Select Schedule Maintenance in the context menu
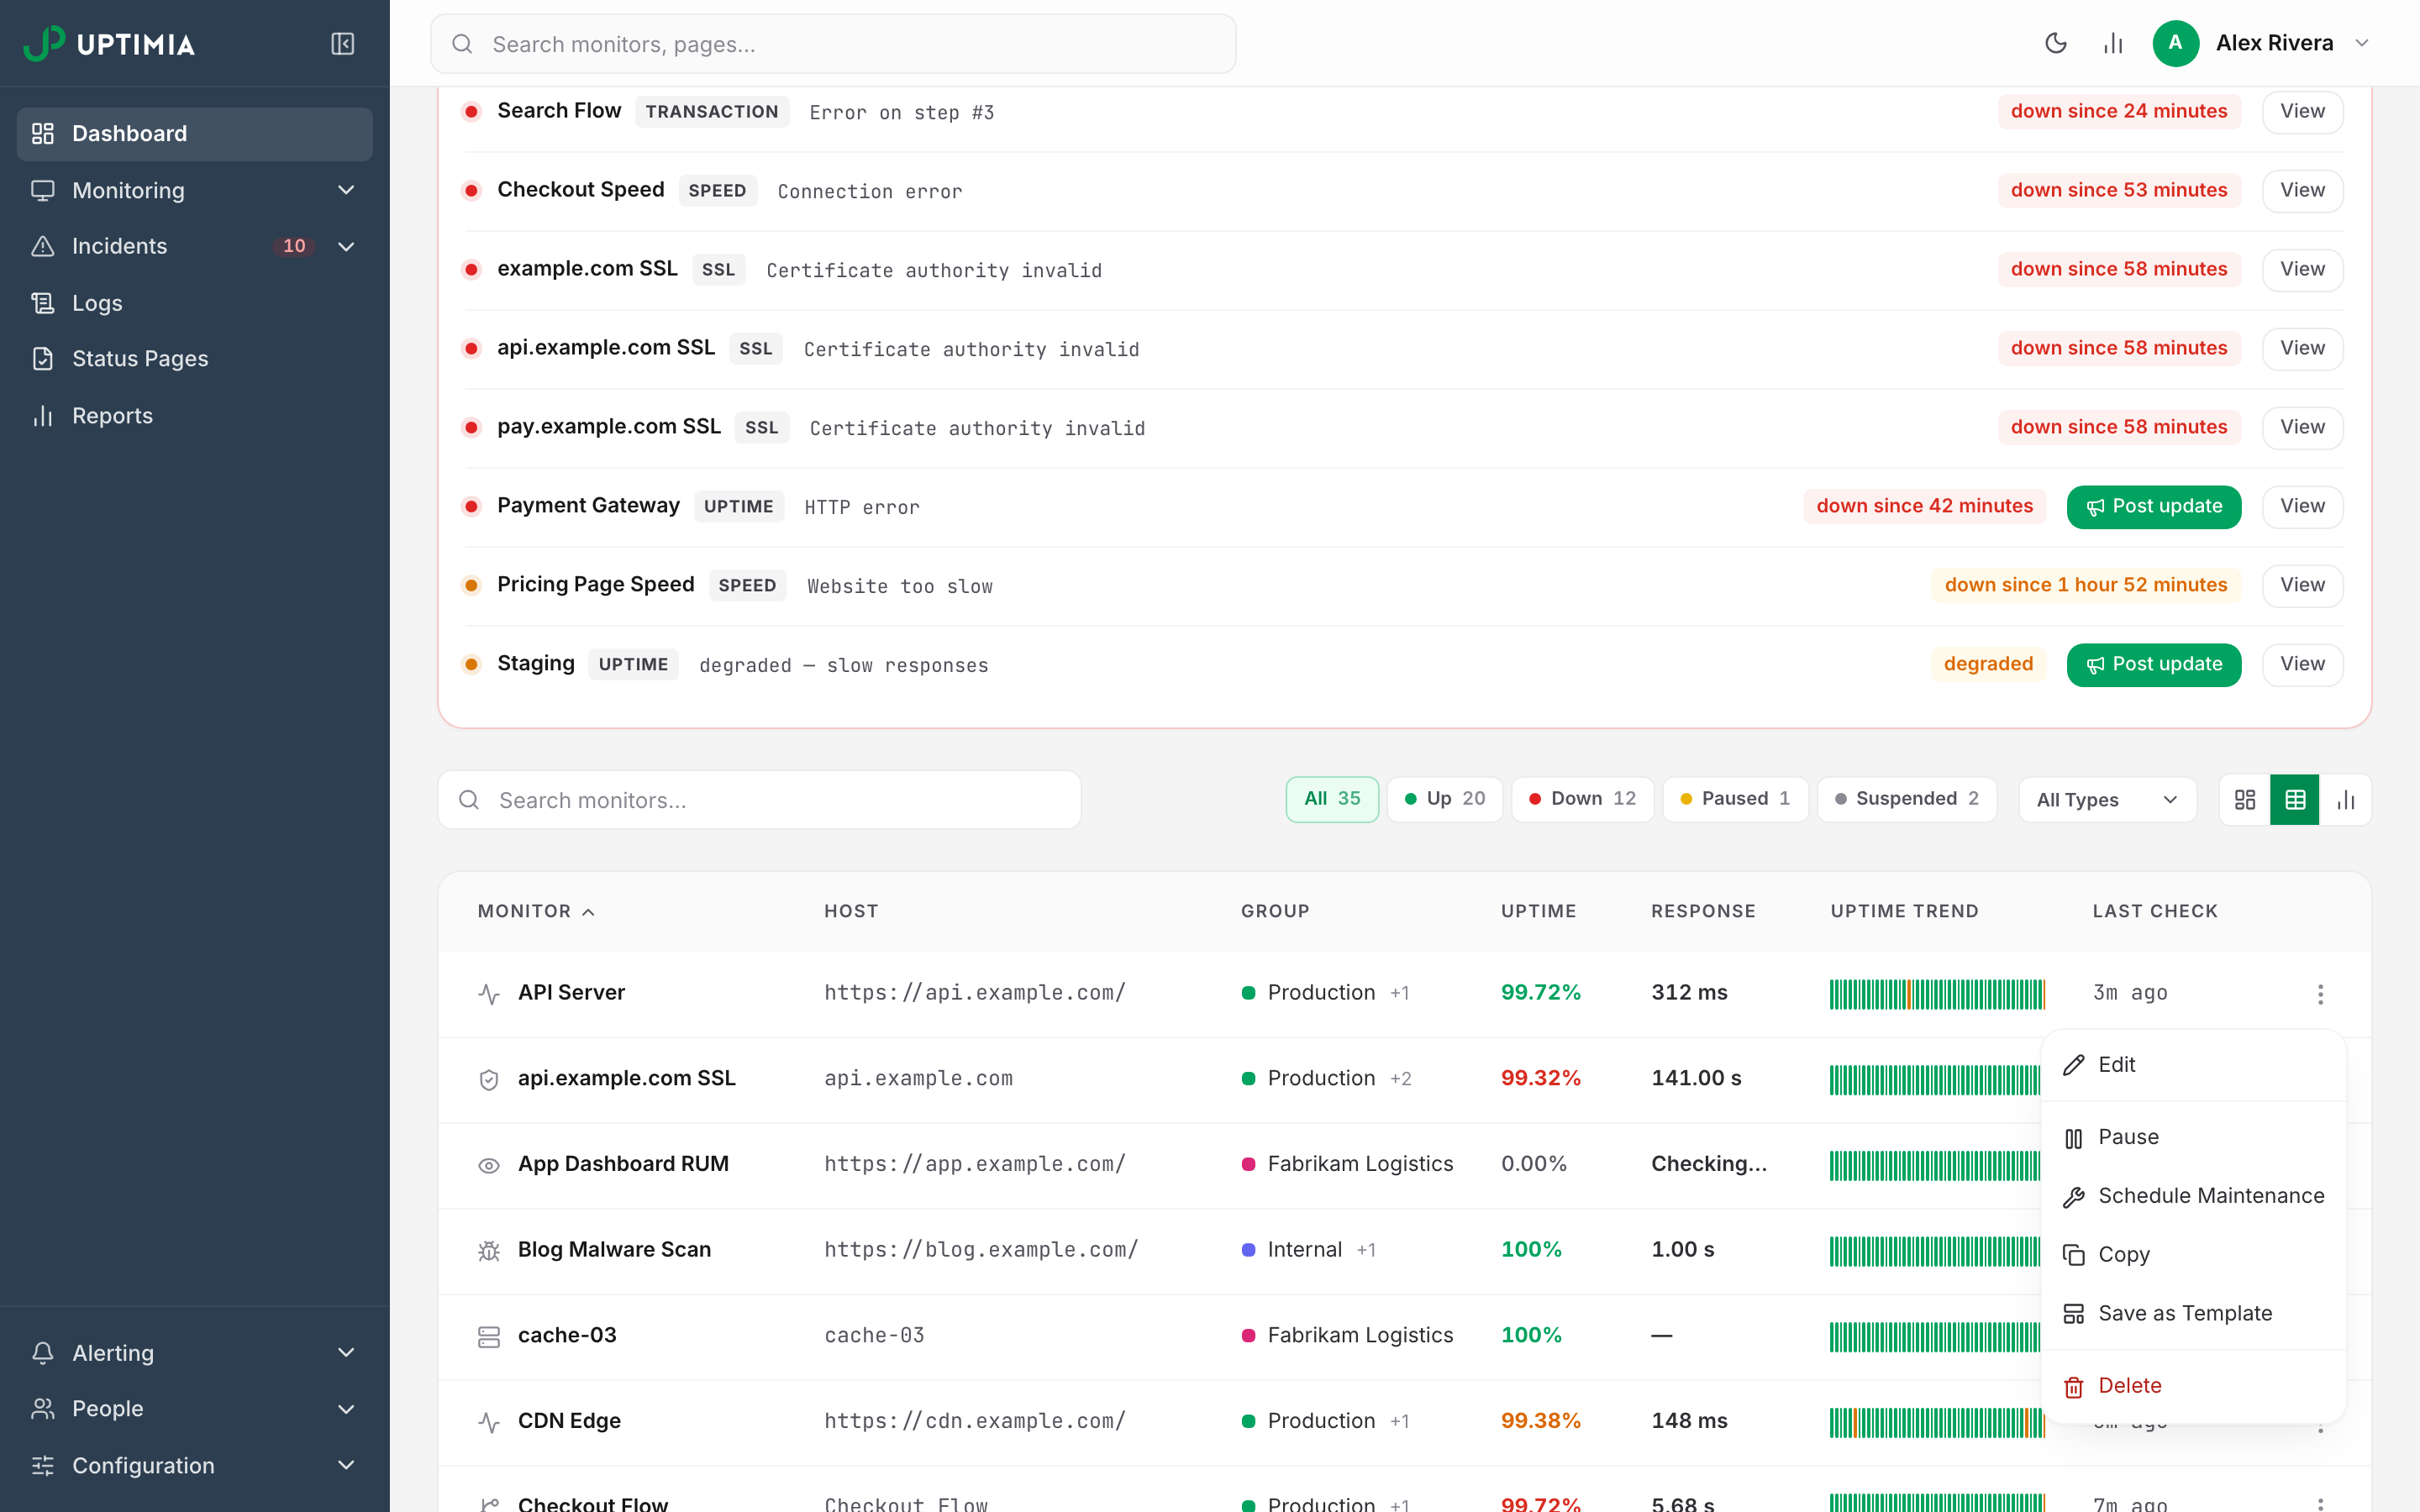 (x=2193, y=1197)
